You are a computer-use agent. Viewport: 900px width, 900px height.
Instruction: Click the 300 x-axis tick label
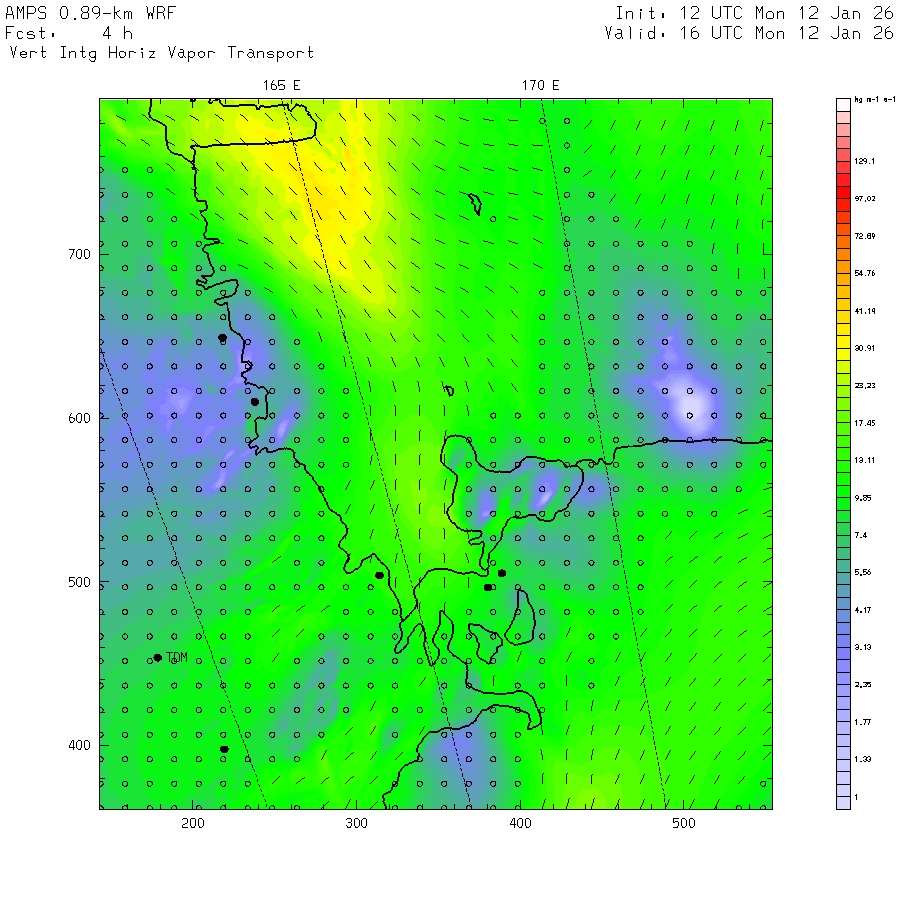tap(356, 823)
